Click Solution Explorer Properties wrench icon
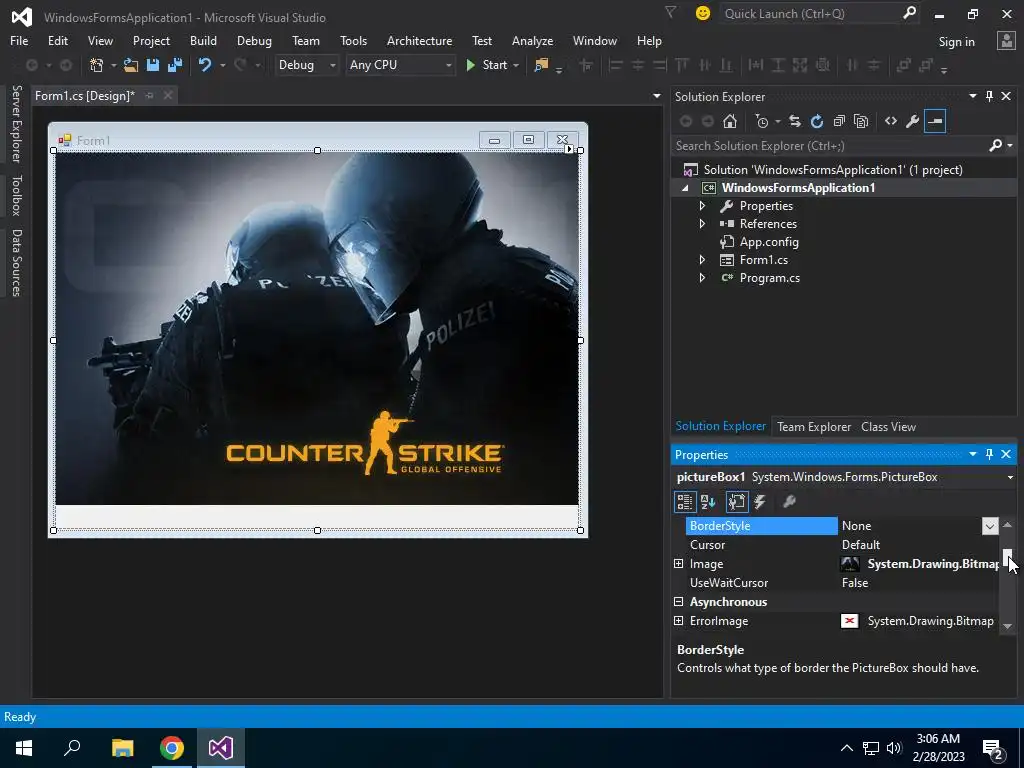The width and height of the screenshot is (1024, 768). pyautogui.click(x=912, y=121)
